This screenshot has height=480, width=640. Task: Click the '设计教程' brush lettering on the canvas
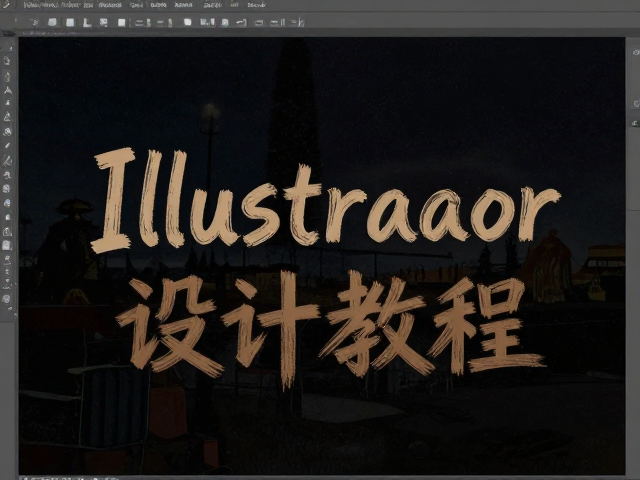tap(330, 329)
